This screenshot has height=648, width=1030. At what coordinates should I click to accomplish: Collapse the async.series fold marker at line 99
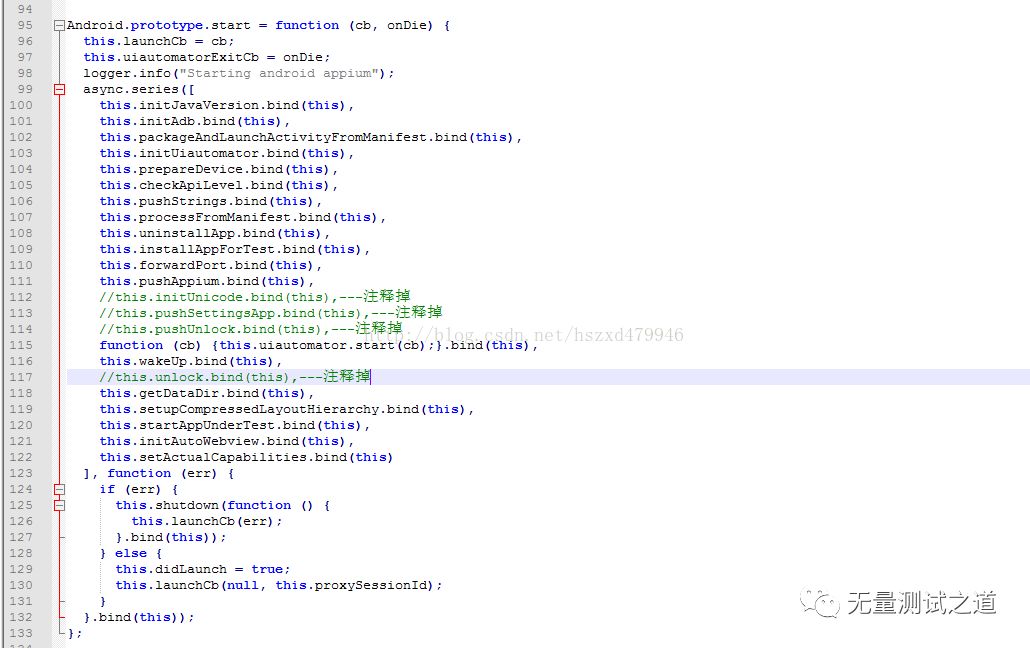coord(59,89)
